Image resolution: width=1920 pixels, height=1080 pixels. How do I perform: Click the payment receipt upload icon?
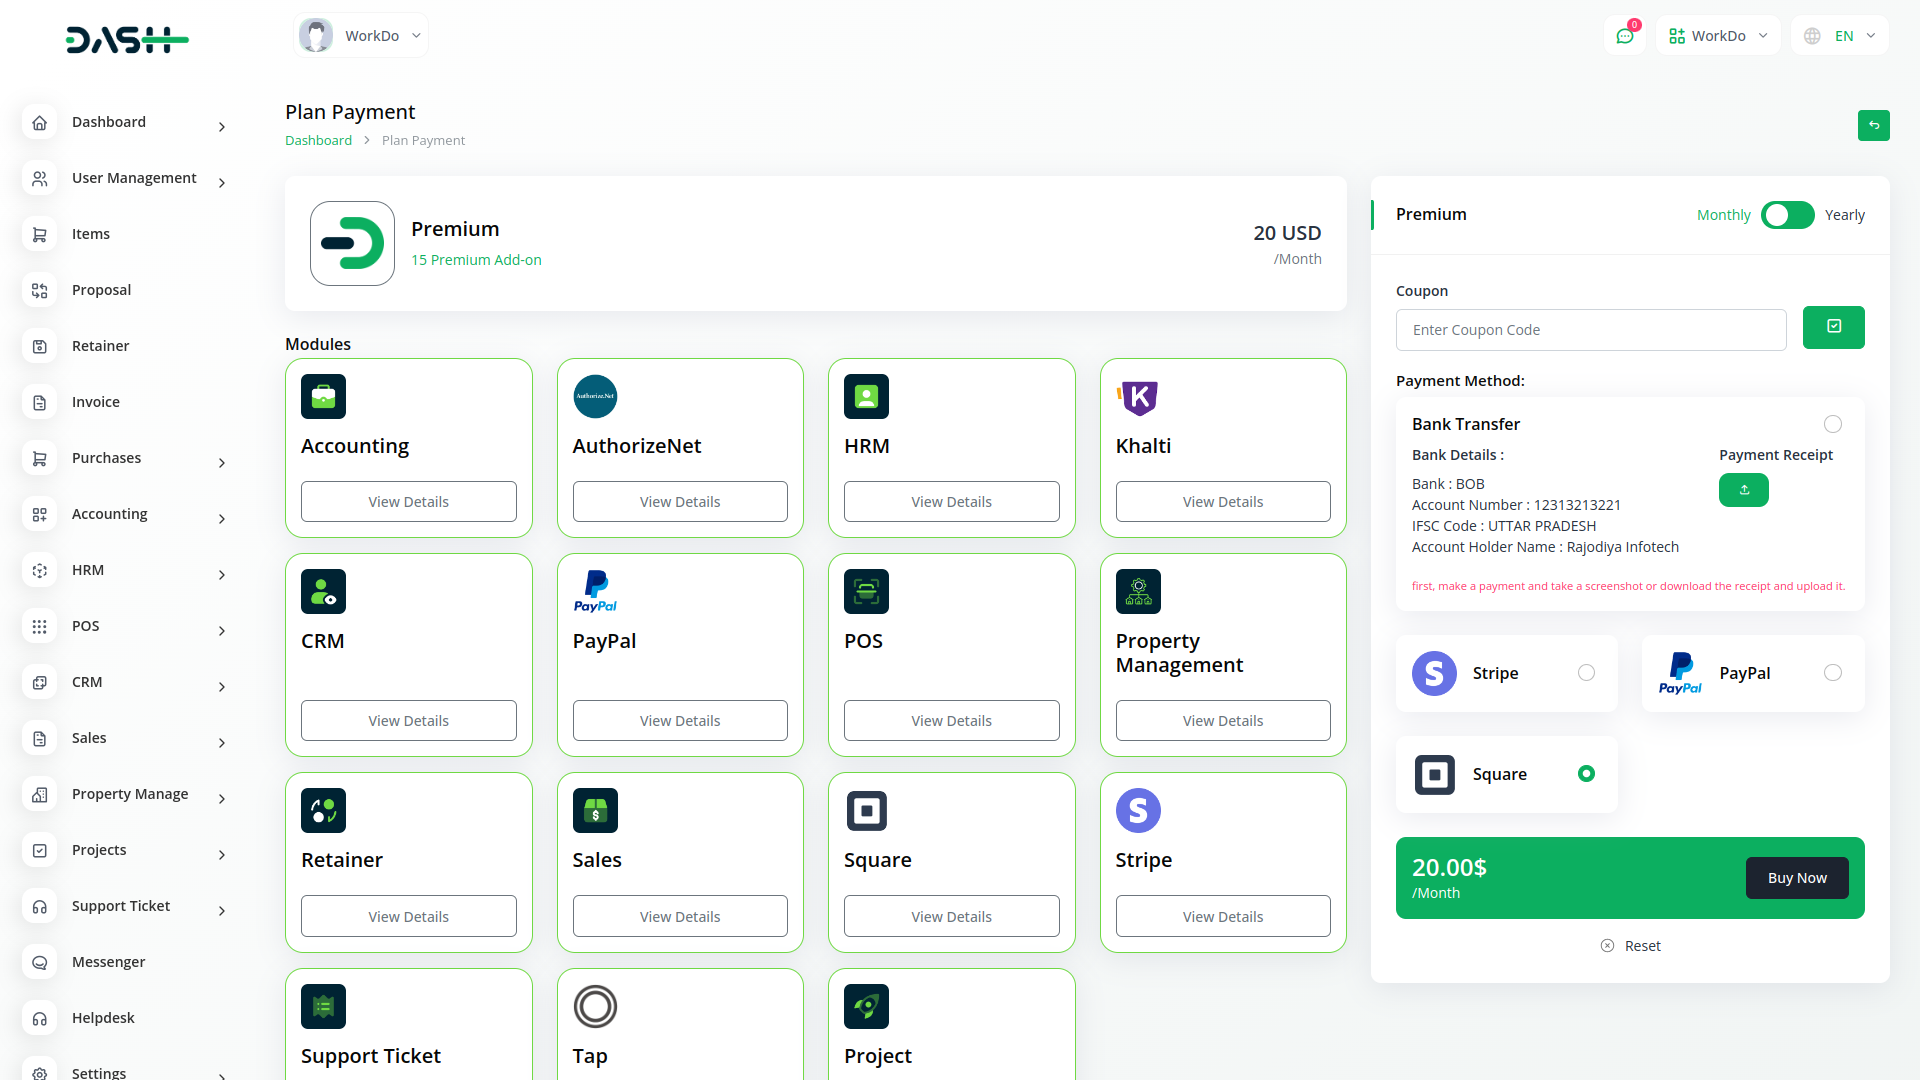1743,490
